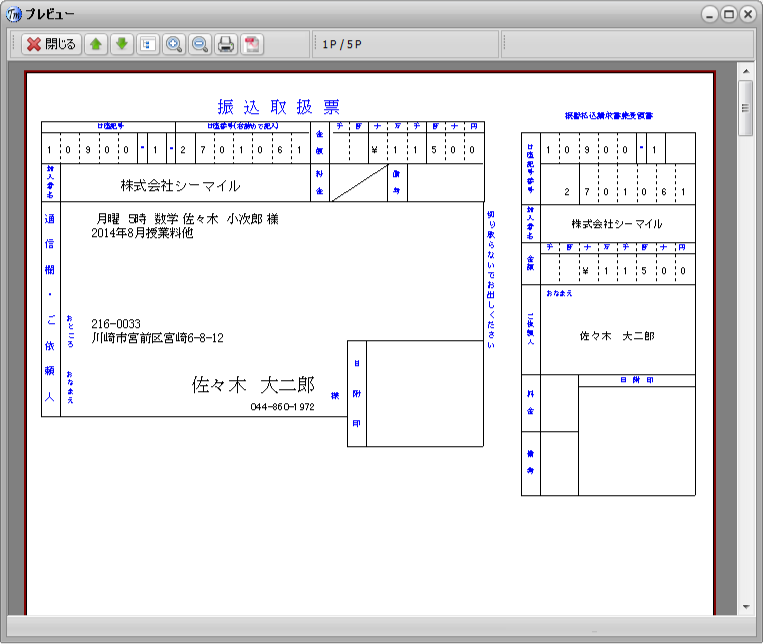This screenshot has height=644, width=763.
Task: Export to PDF using the PDF icon
Action: 252,44
